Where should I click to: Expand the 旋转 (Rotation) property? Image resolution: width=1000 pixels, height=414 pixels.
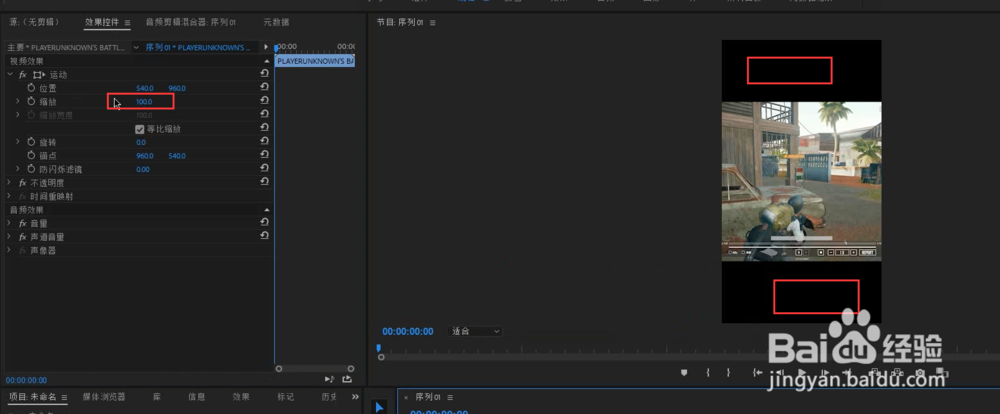tap(17, 142)
